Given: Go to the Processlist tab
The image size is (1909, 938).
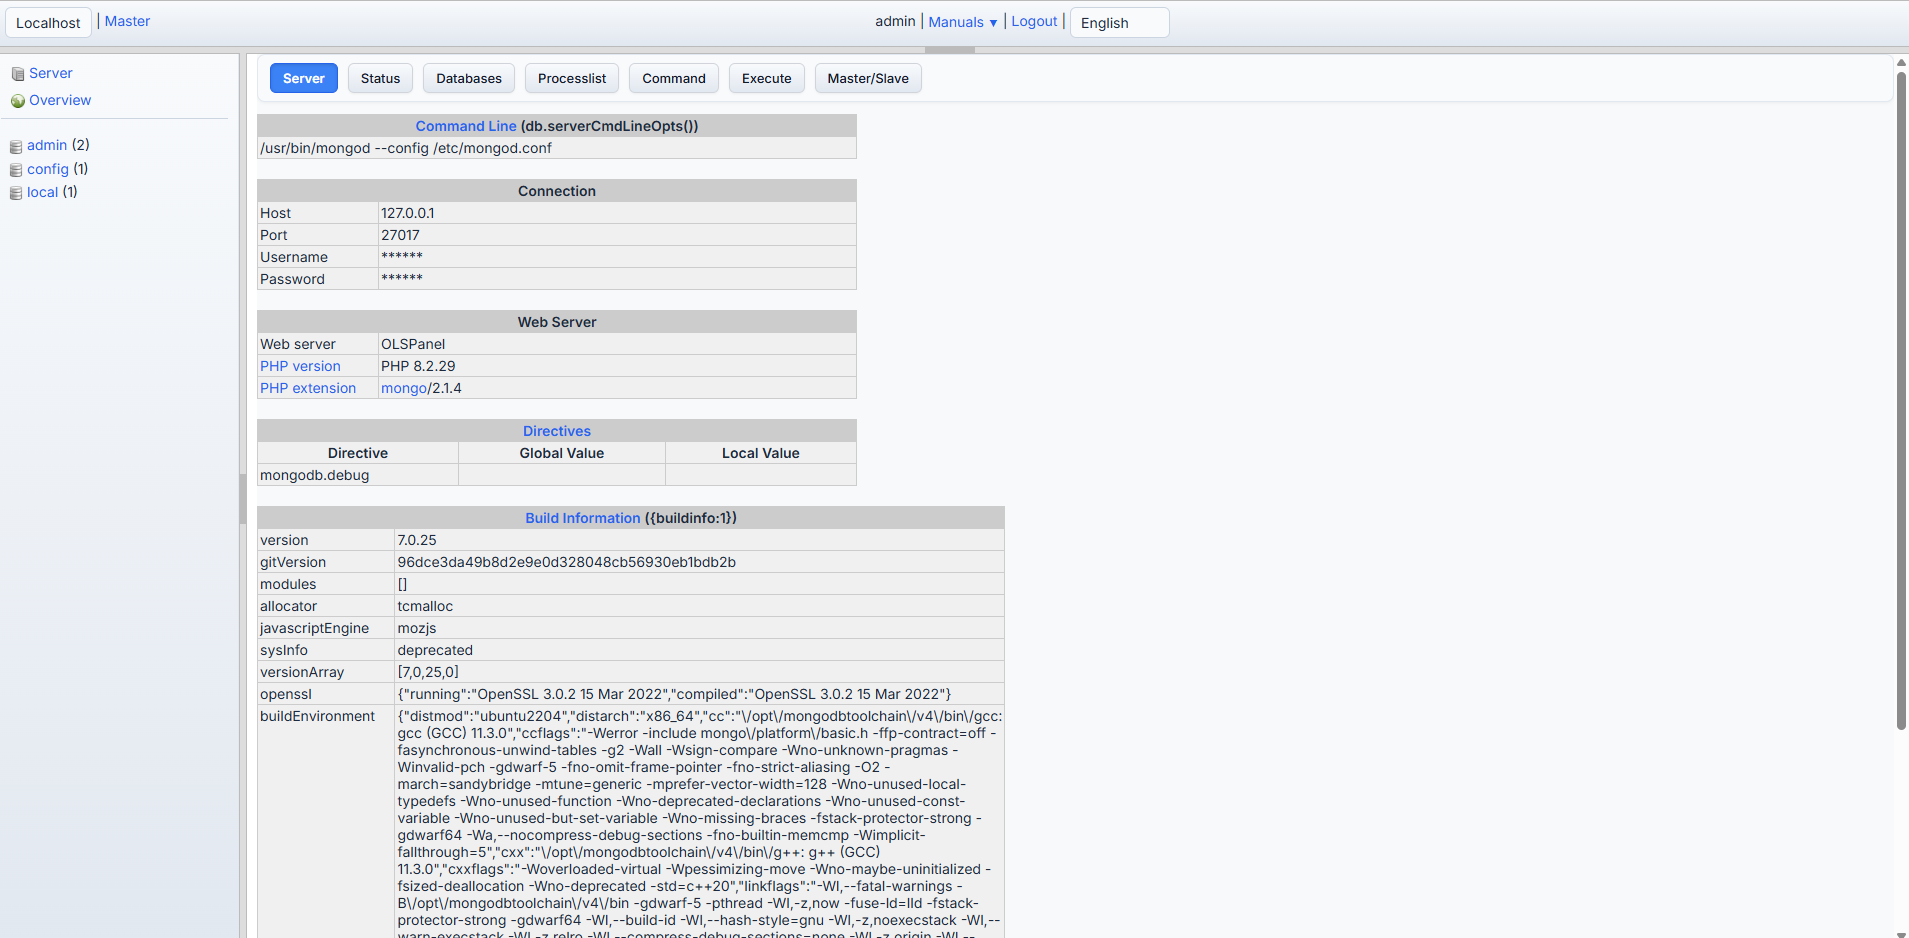Looking at the screenshot, I should pyautogui.click(x=571, y=78).
